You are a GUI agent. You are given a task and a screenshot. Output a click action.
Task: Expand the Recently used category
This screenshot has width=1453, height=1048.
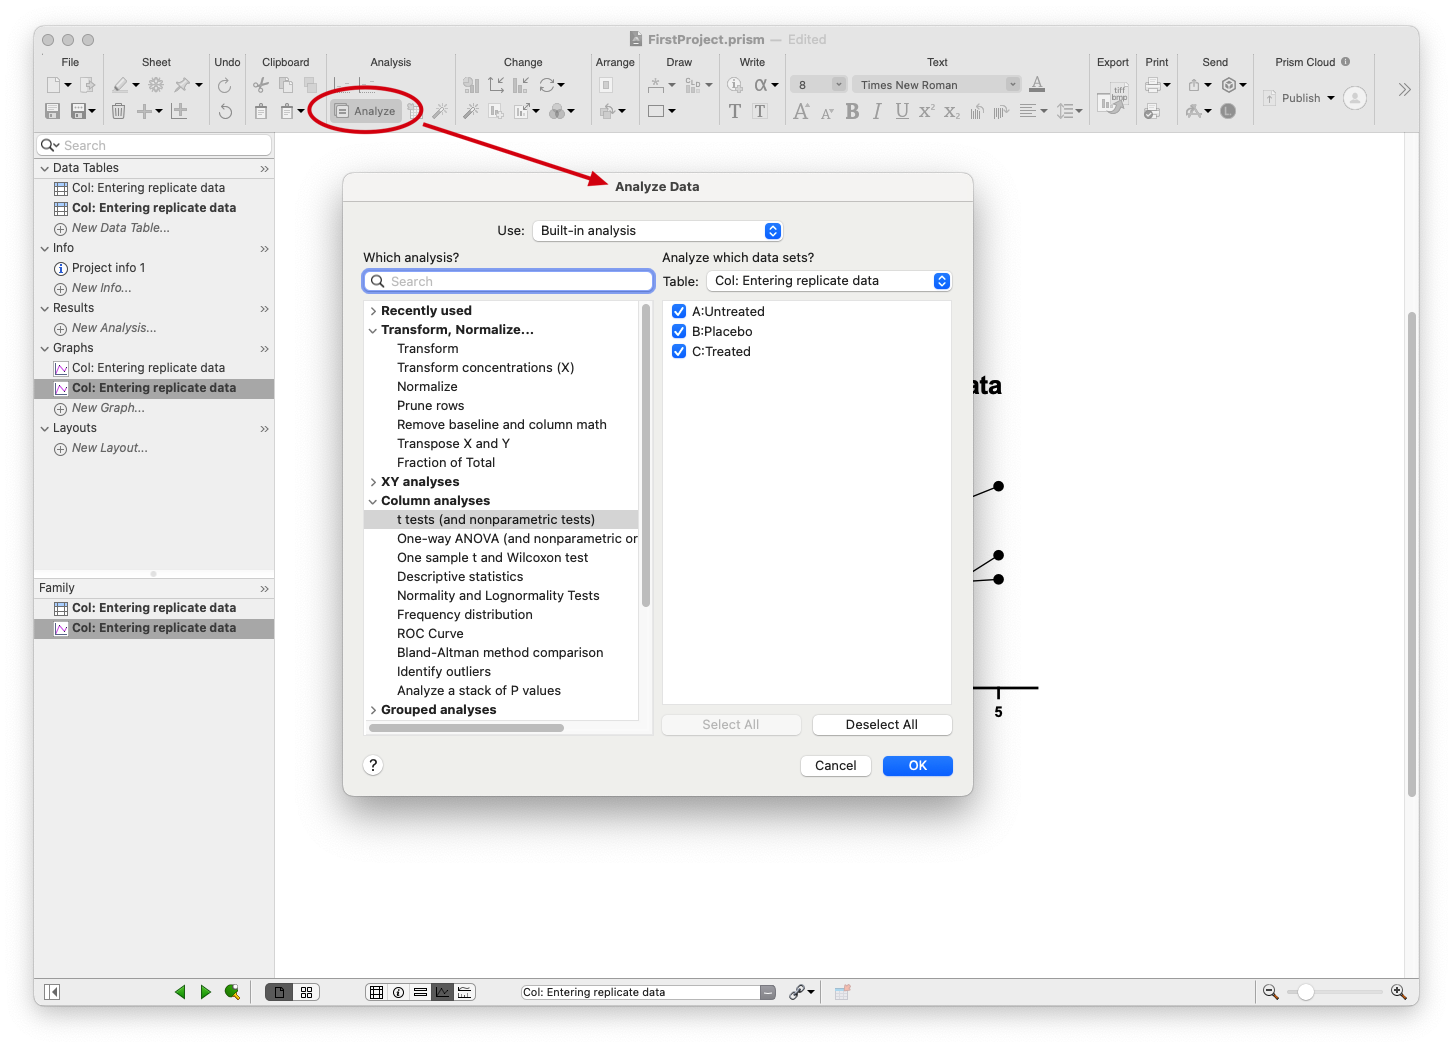click(x=373, y=311)
